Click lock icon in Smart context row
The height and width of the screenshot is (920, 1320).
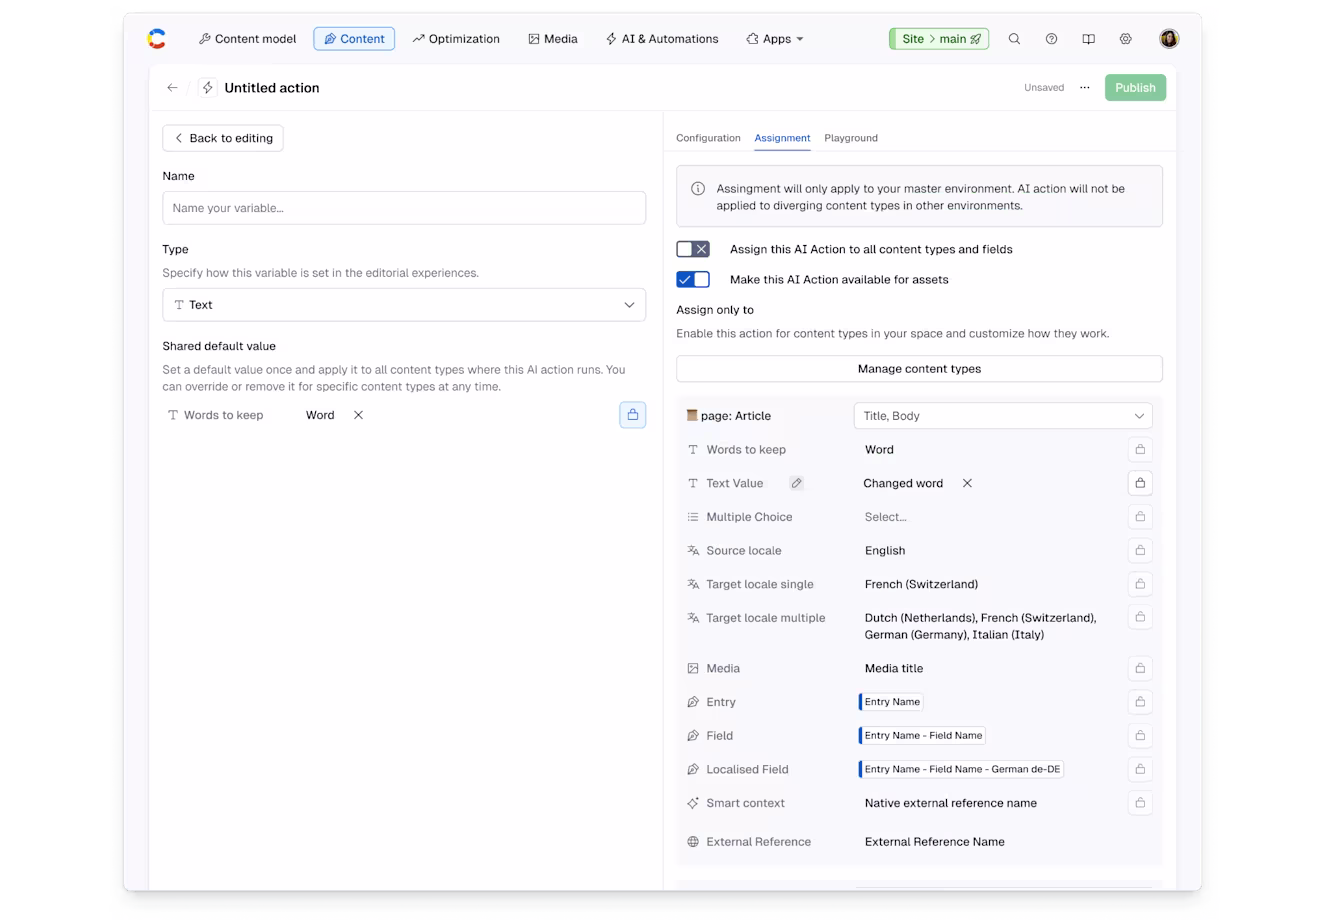click(x=1140, y=803)
